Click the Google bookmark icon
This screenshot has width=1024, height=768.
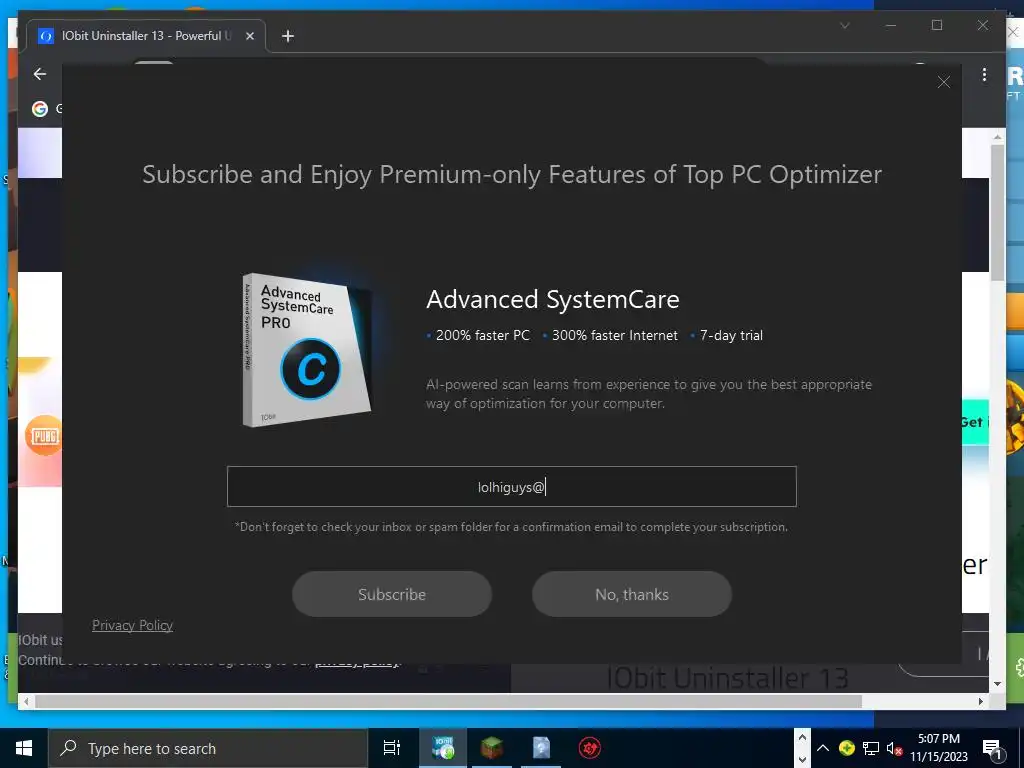coord(40,108)
